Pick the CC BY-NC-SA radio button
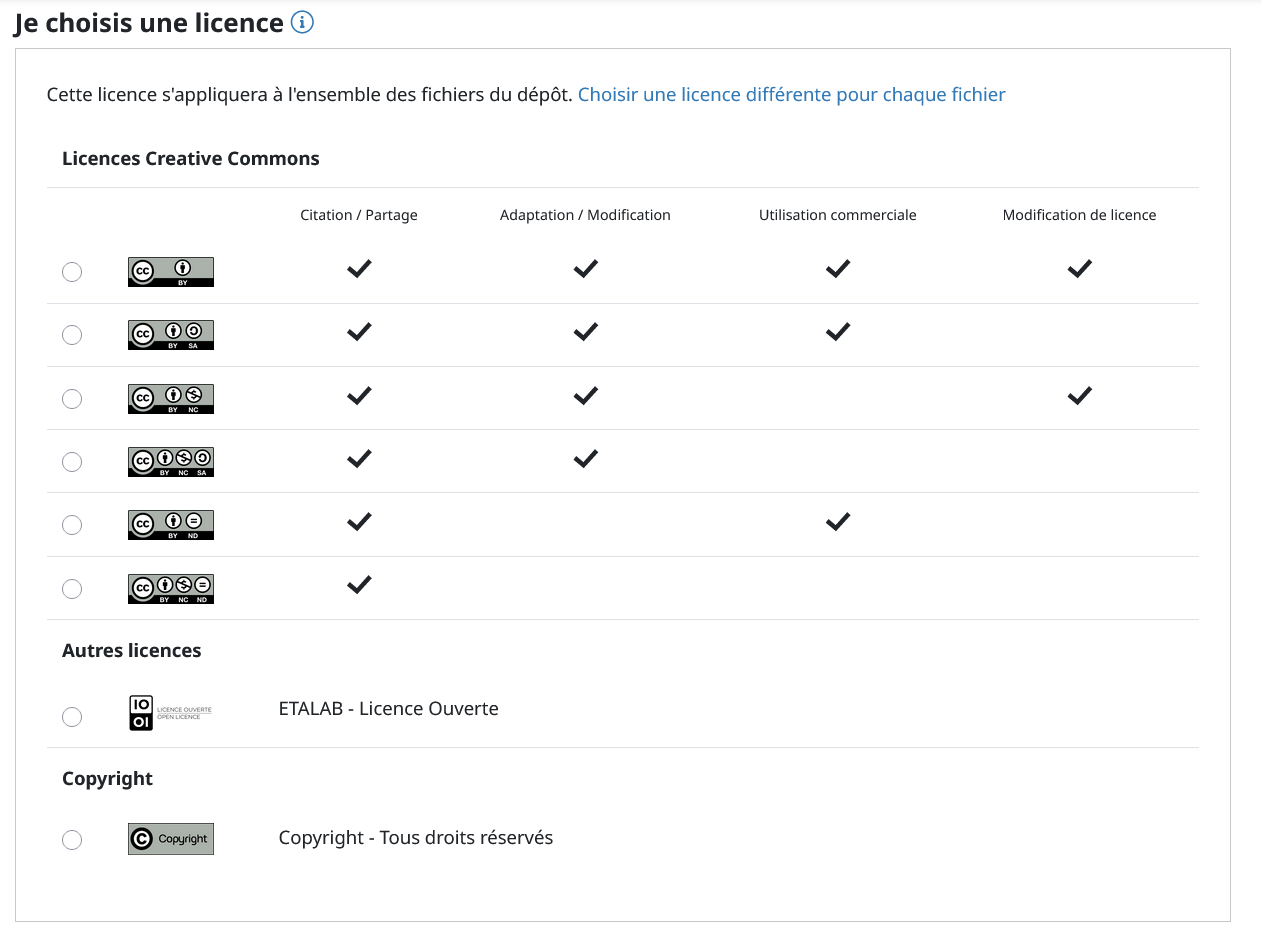The width and height of the screenshot is (1261, 940). click(x=72, y=462)
